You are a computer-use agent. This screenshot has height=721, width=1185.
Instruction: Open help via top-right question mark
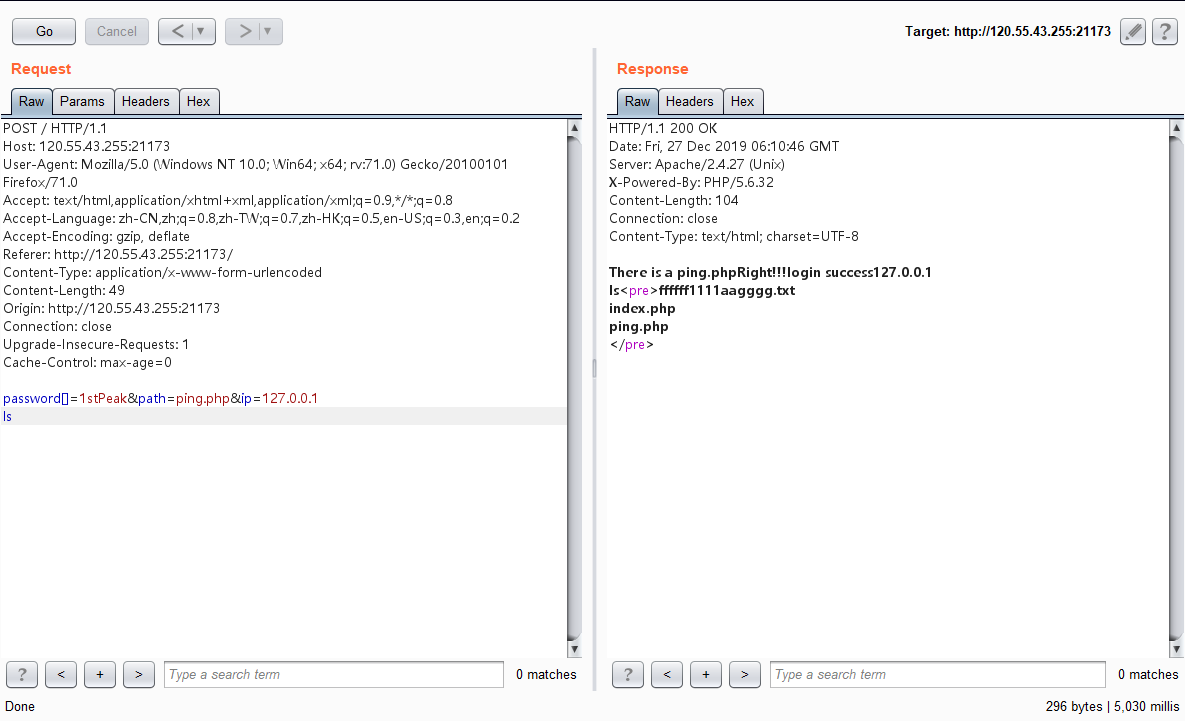pyautogui.click(x=1165, y=31)
